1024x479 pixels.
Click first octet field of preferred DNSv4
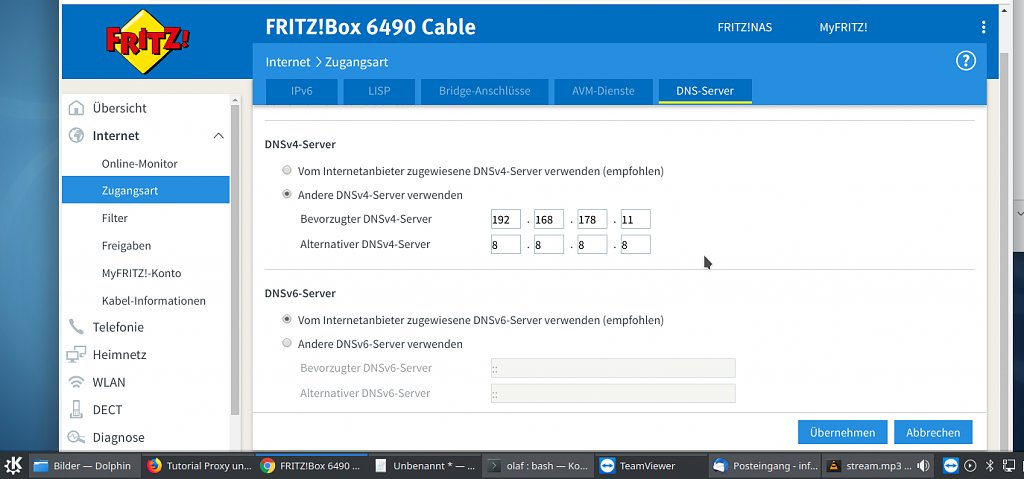(505, 220)
